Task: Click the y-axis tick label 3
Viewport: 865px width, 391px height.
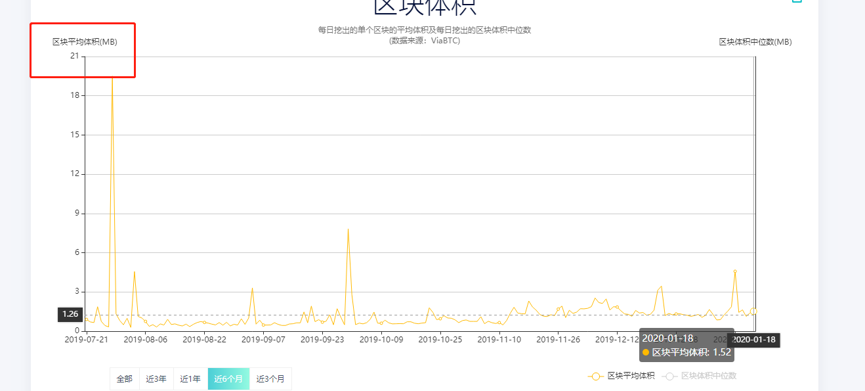Action: (77, 292)
